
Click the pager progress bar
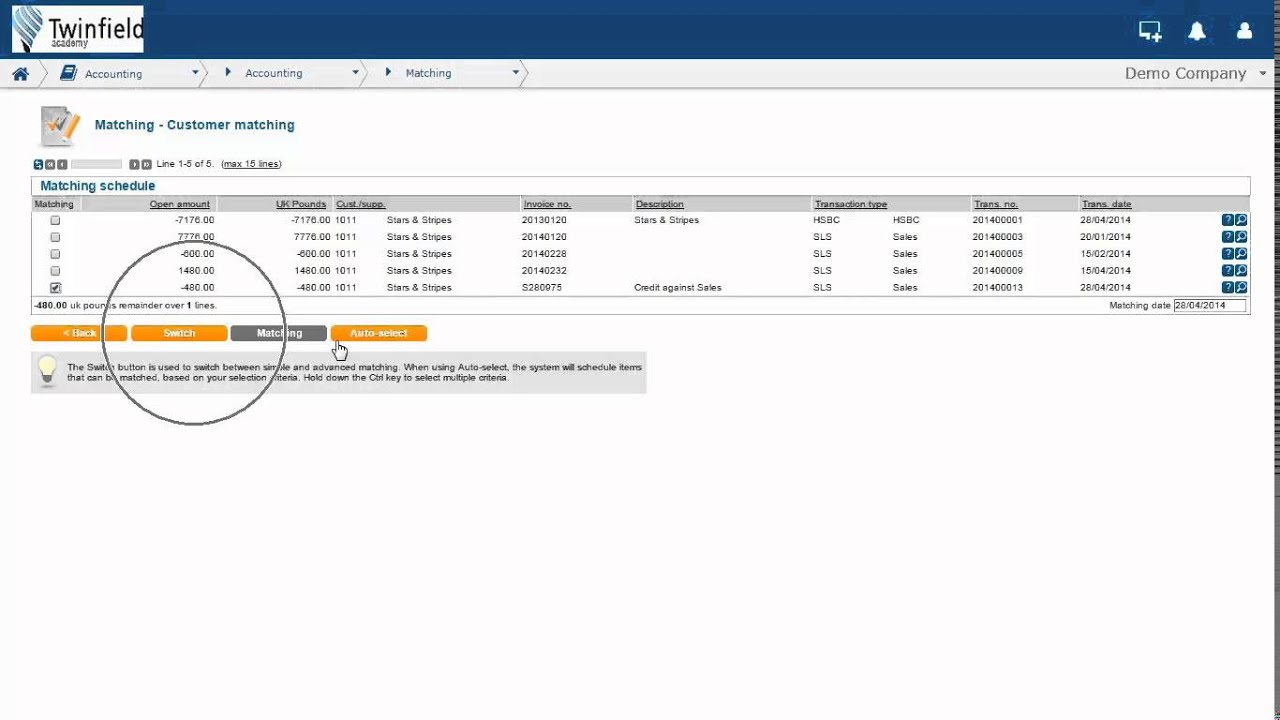click(x=96, y=164)
